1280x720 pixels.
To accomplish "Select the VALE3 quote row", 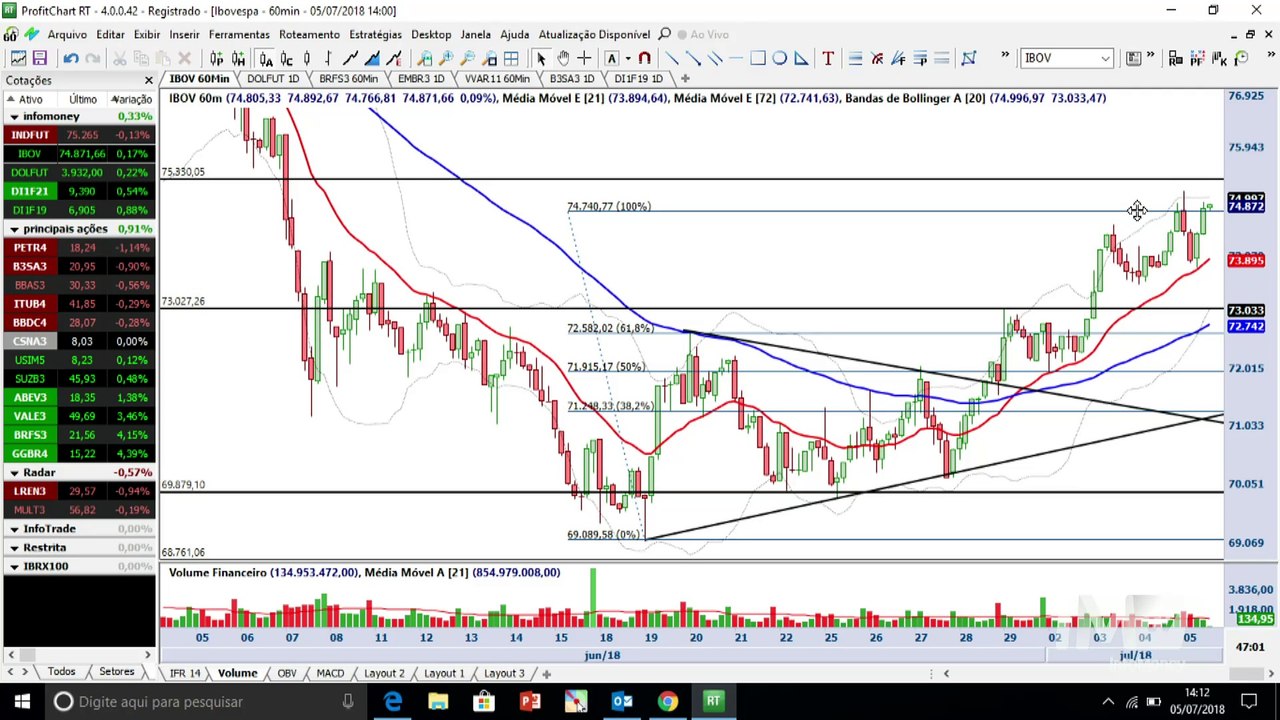I will click(x=78, y=416).
